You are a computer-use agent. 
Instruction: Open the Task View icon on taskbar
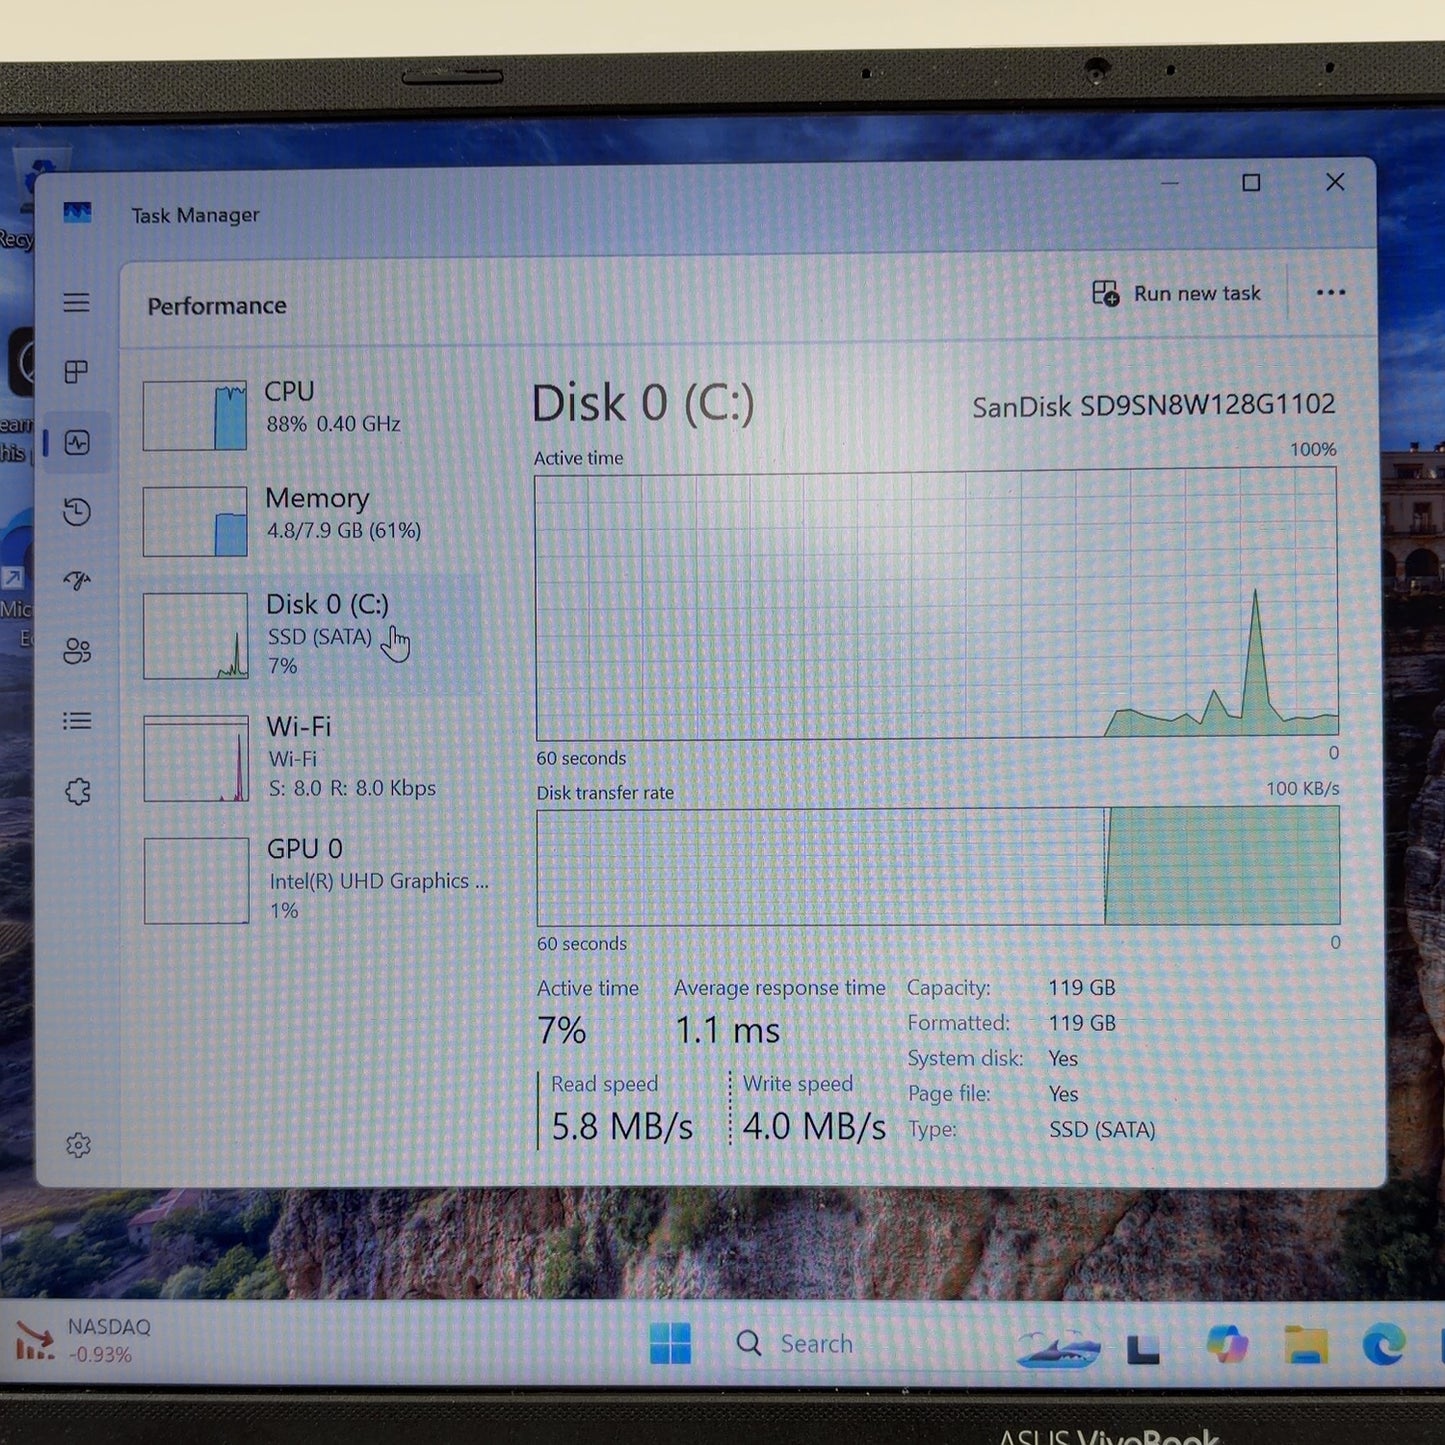(x=1144, y=1349)
